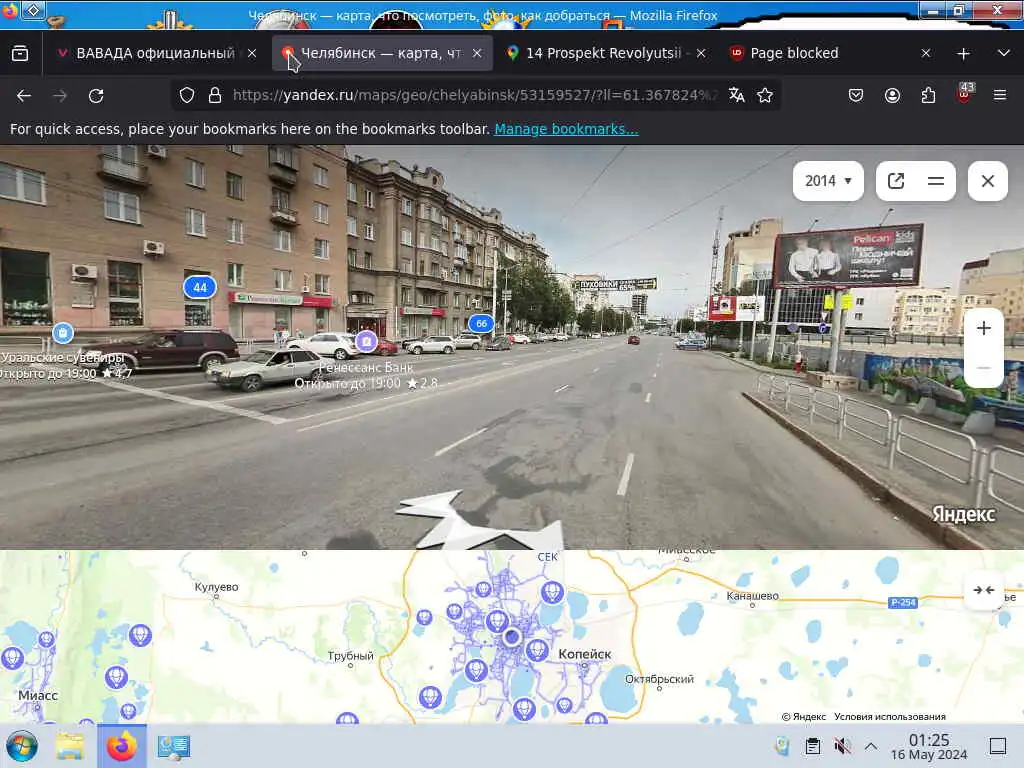Open the uBlock Origin extension with badge 43
Screen dimensions: 1024x768
[x=965, y=94]
